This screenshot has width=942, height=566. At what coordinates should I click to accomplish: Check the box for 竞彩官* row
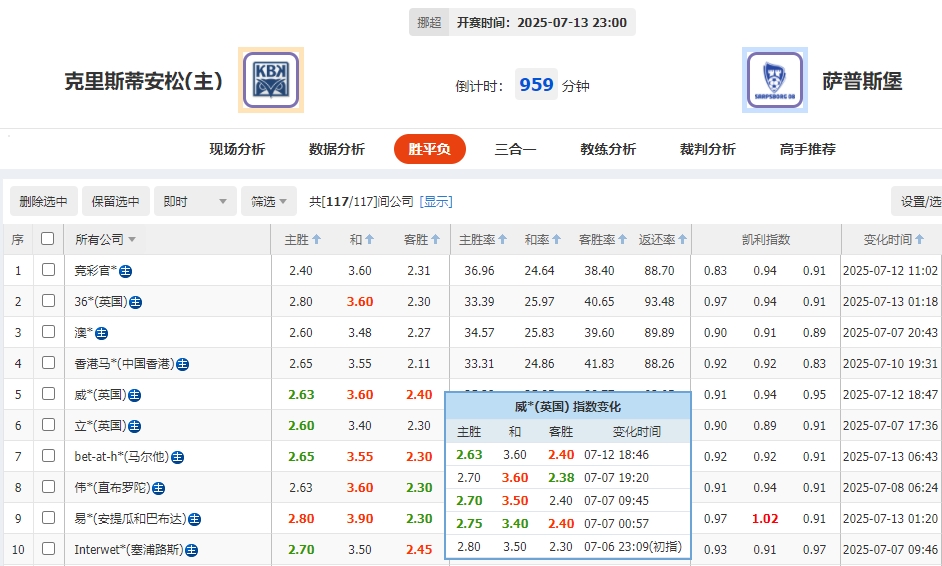click(x=48, y=270)
